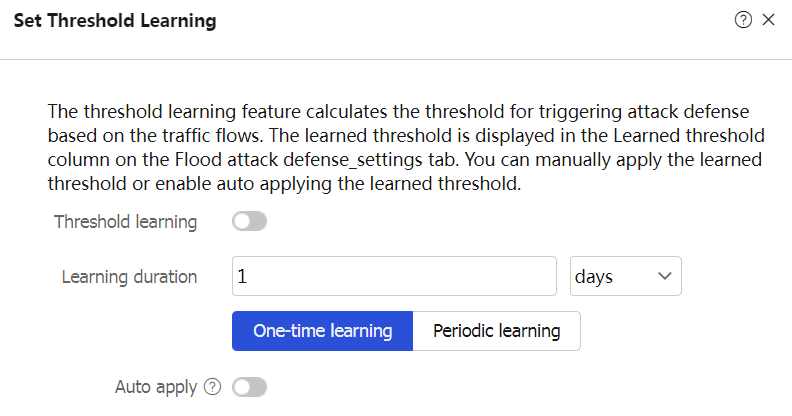This screenshot has width=792, height=416.
Task: Click the Auto apply label text
Action: [x=156, y=387]
